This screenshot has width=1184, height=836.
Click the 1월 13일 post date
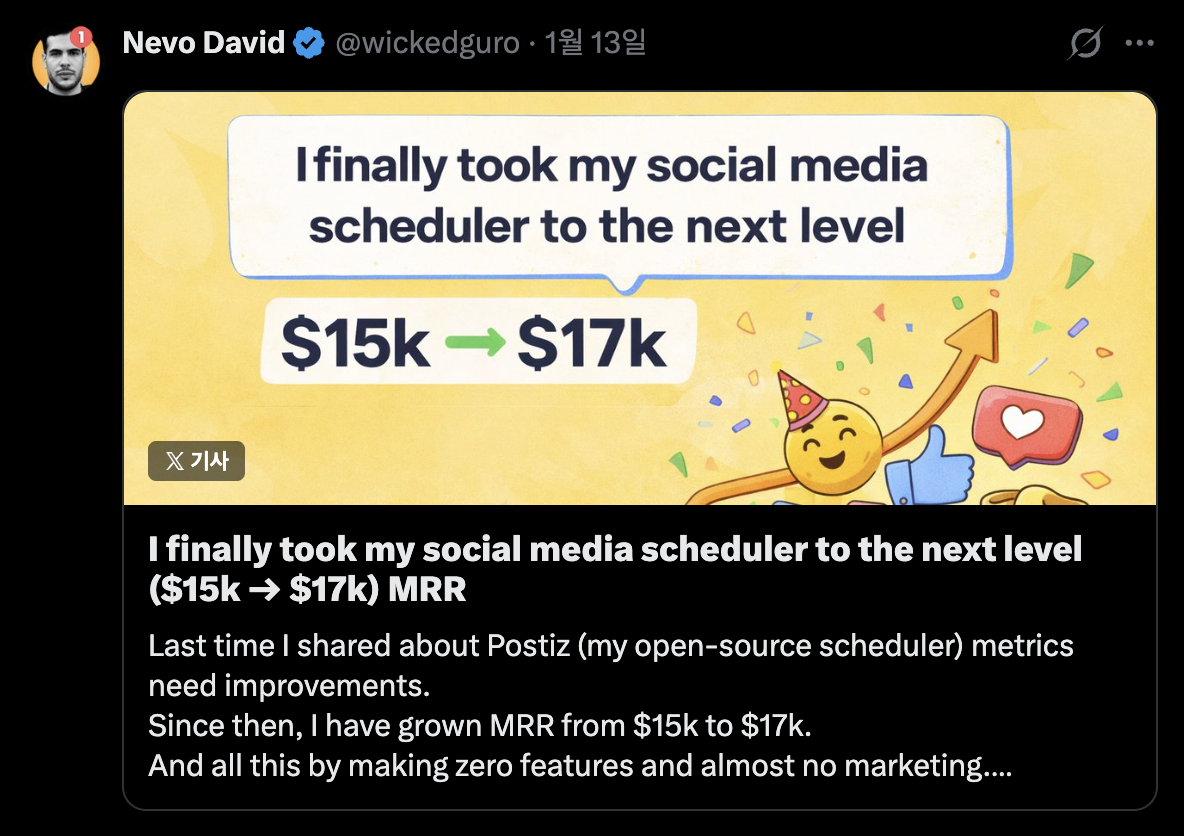[595, 44]
